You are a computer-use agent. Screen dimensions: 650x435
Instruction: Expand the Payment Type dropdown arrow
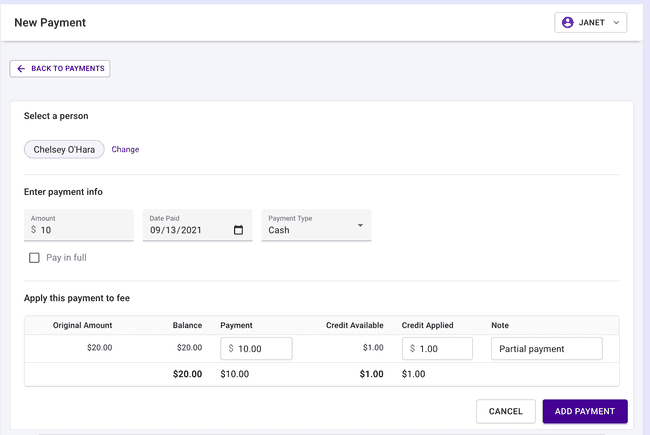[360, 226]
